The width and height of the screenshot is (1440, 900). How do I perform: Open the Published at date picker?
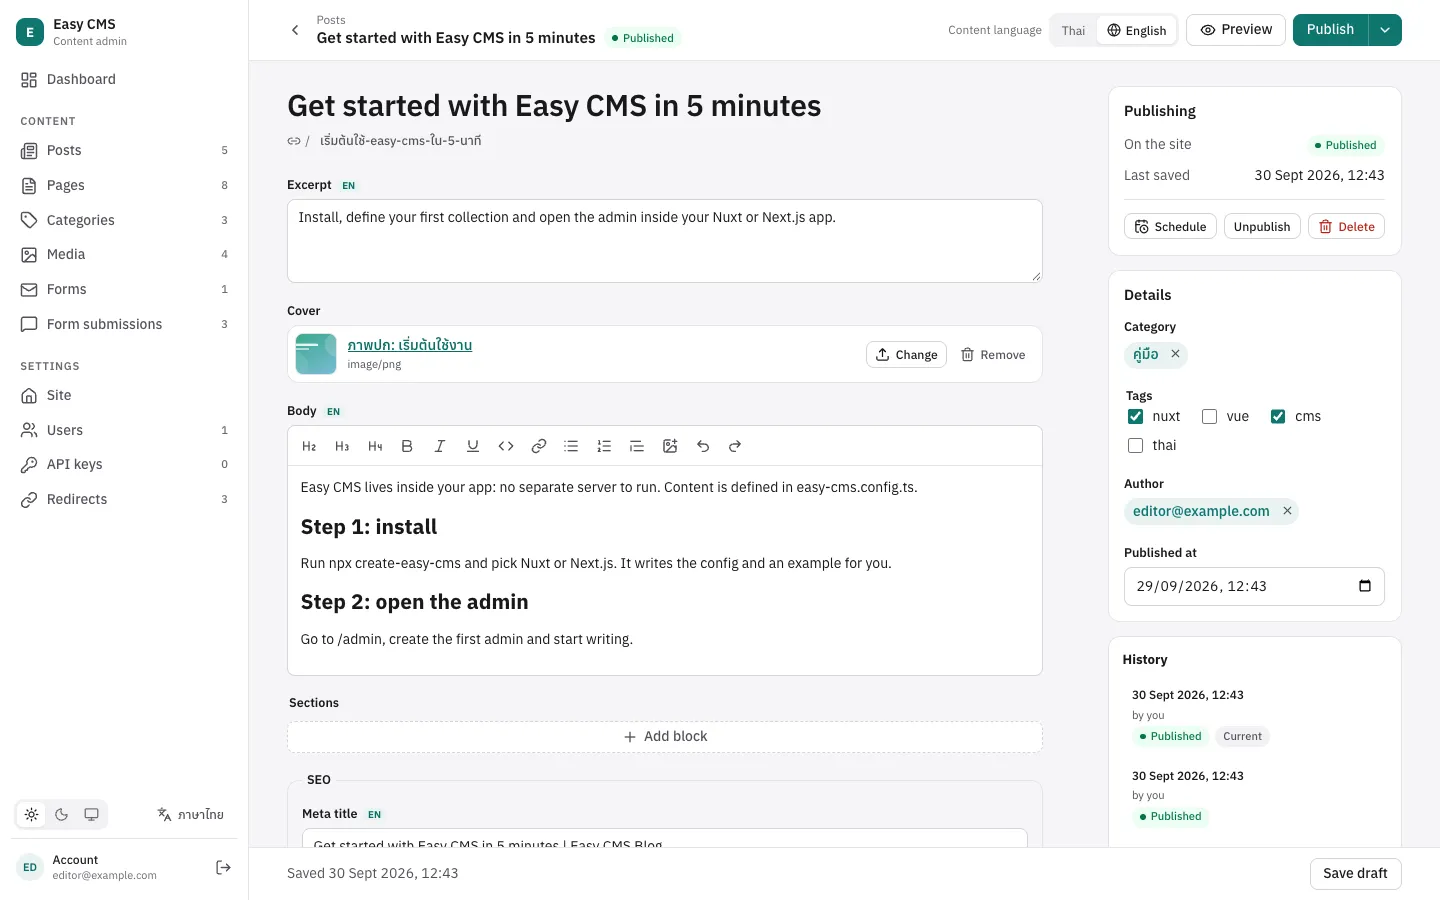1365,586
